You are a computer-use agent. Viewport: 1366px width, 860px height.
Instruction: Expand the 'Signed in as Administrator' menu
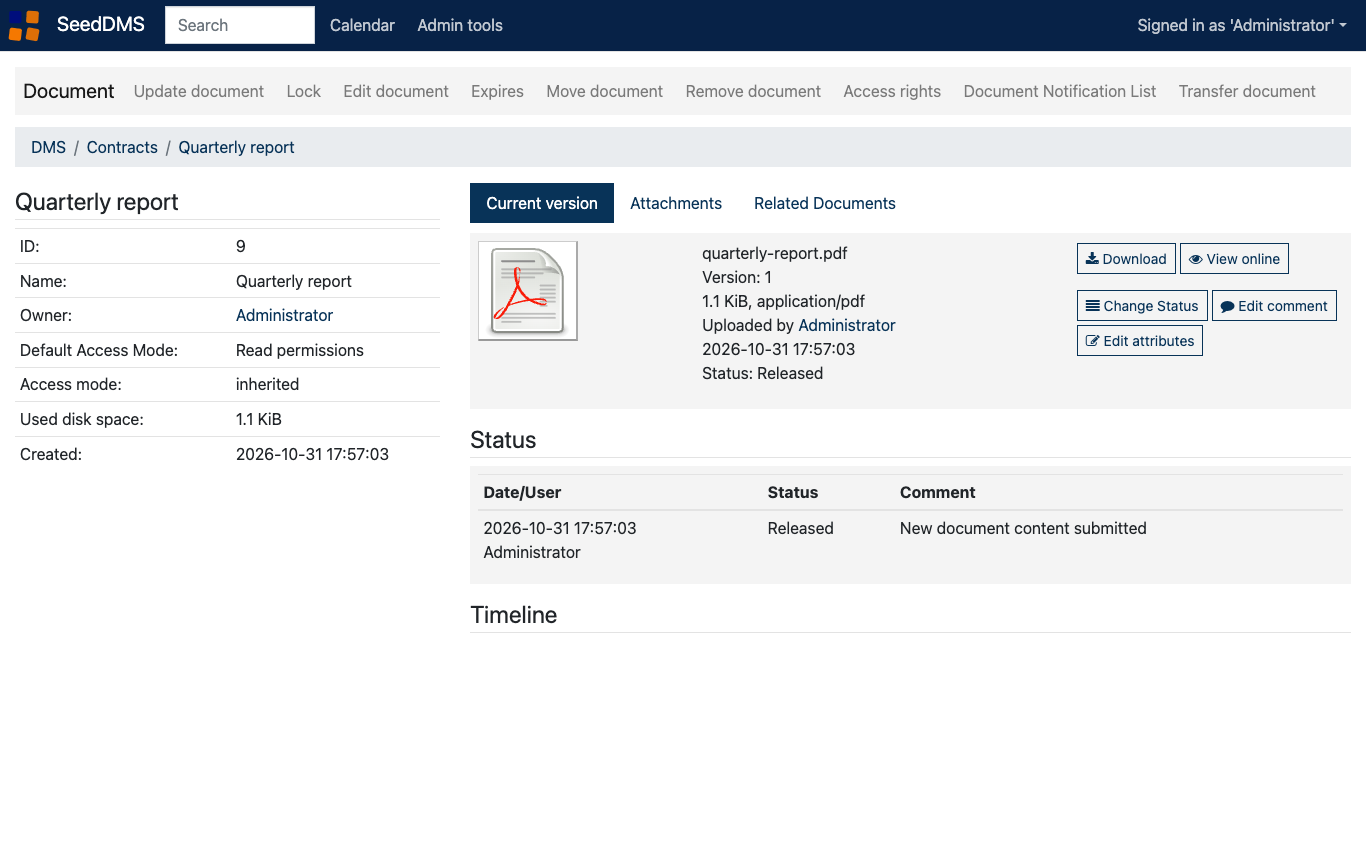pos(1242,25)
